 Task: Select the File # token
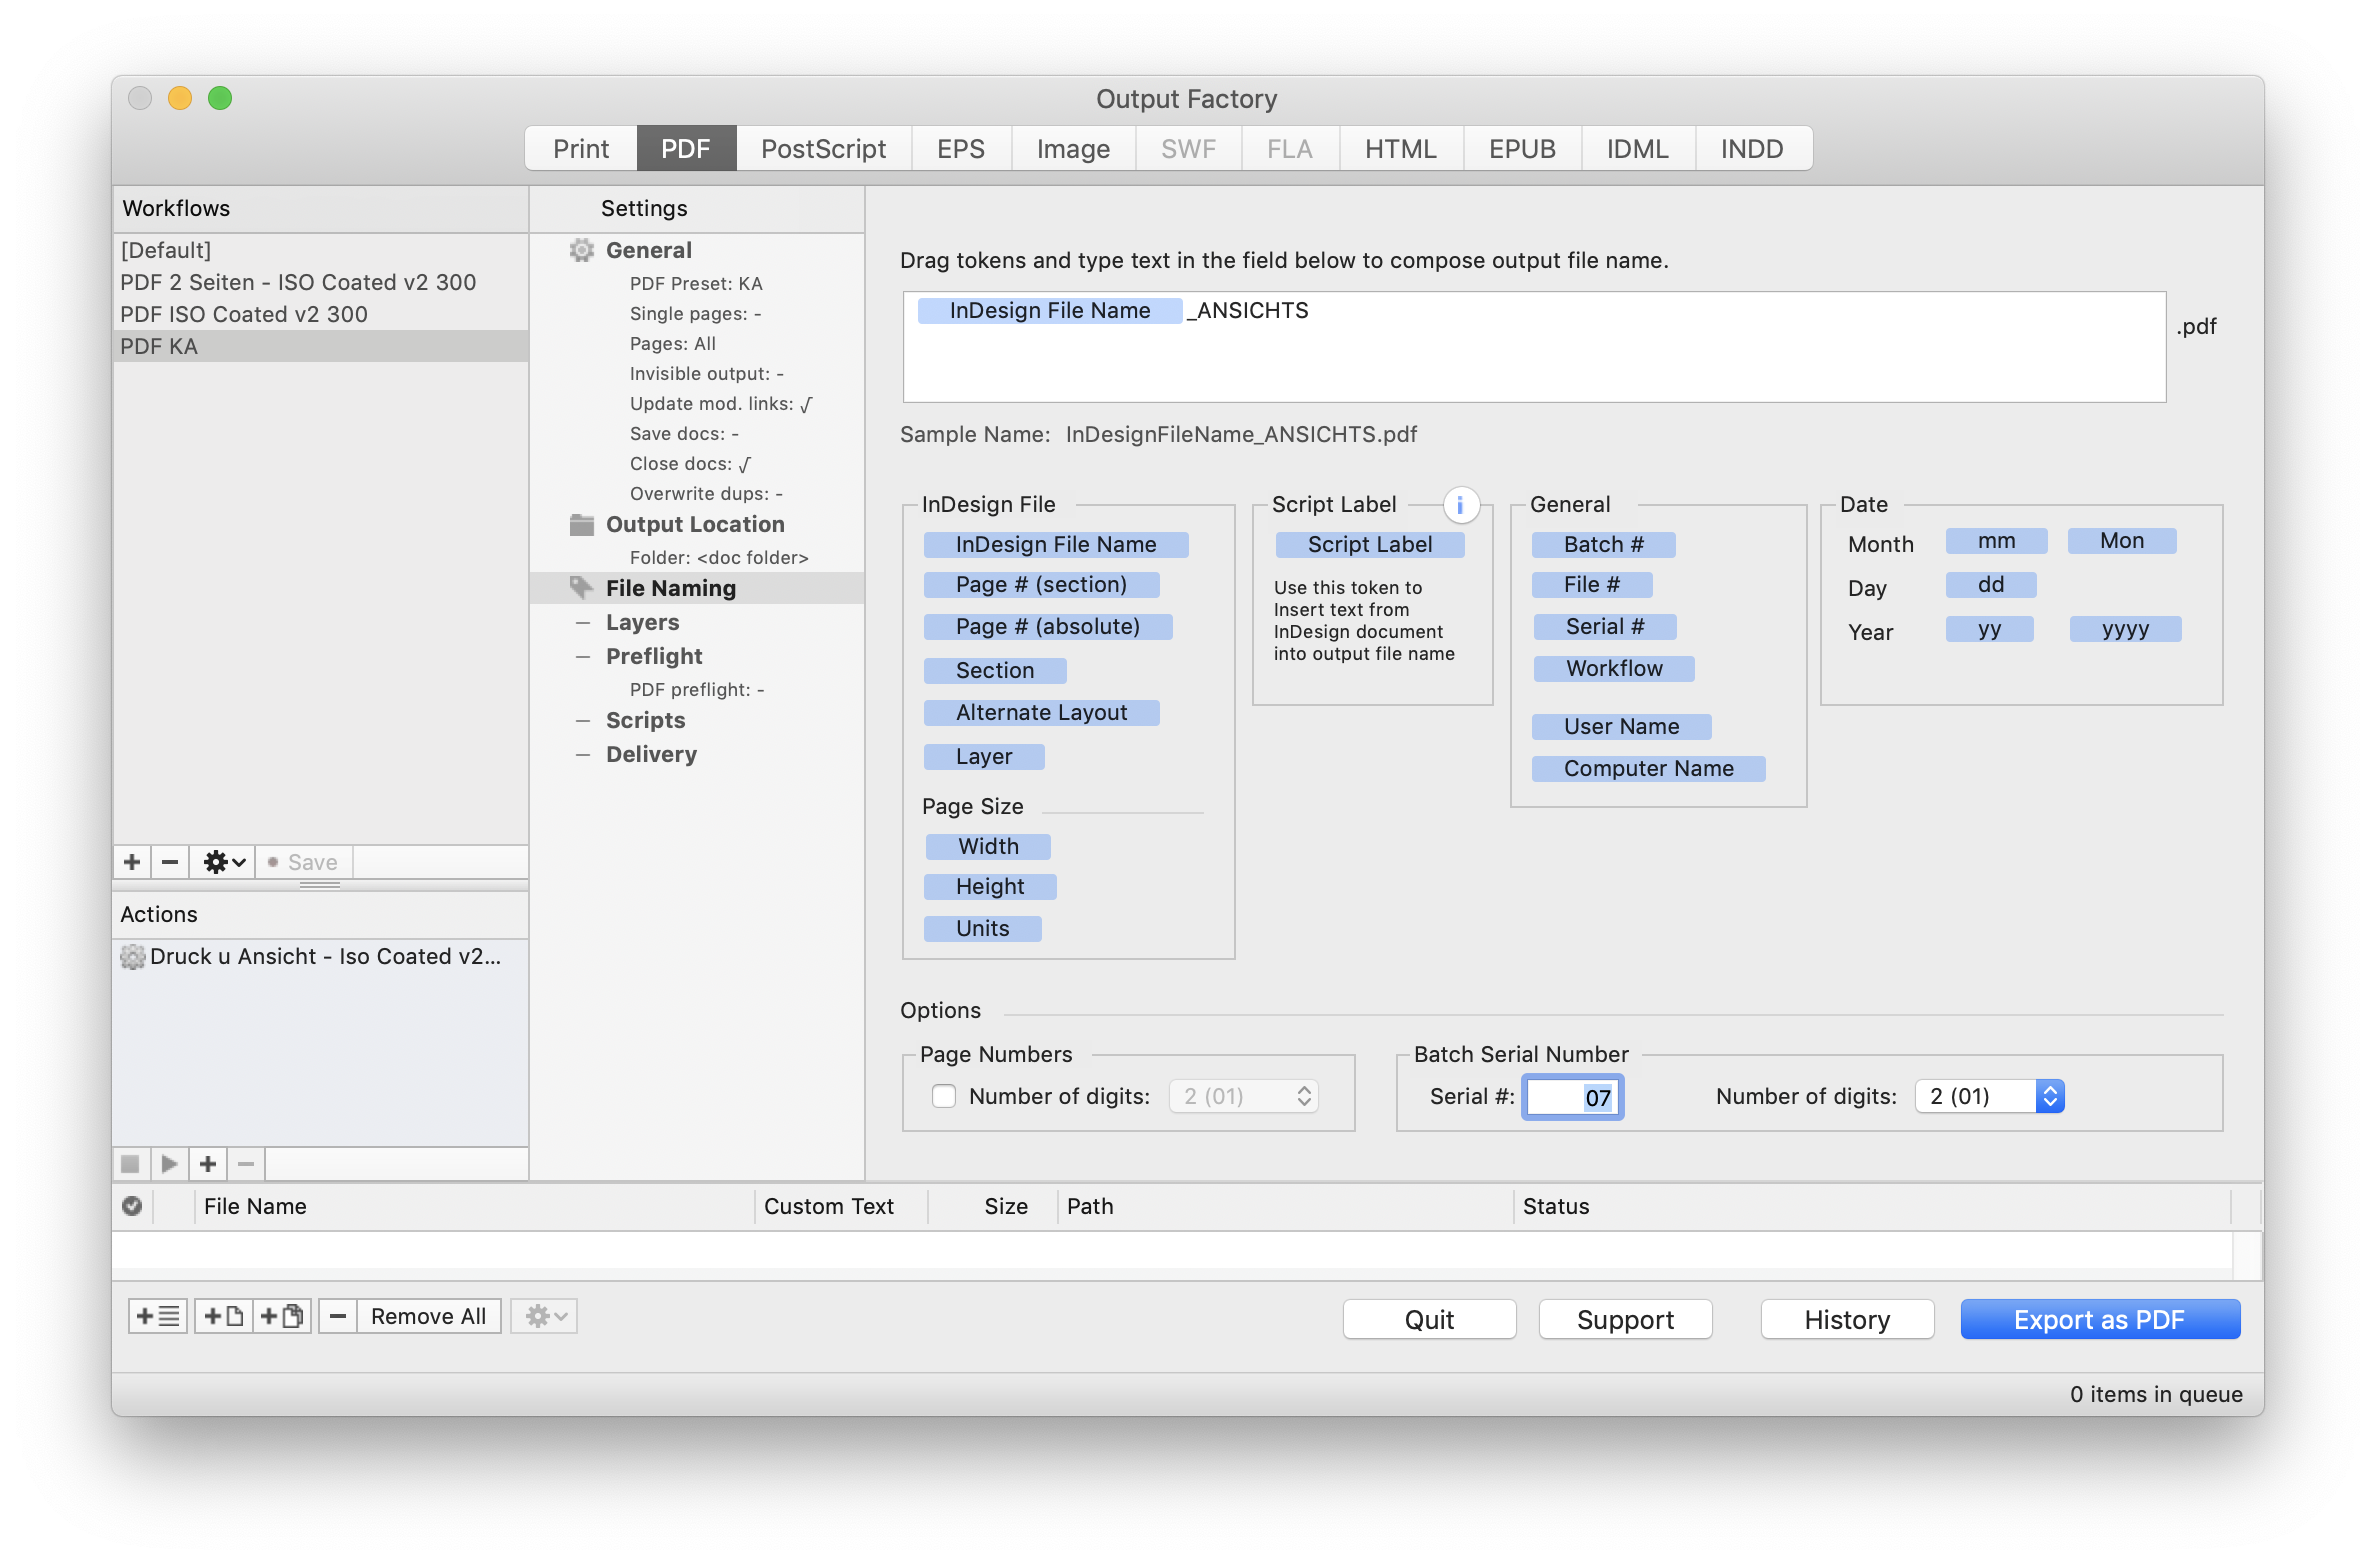pos(1591,584)
